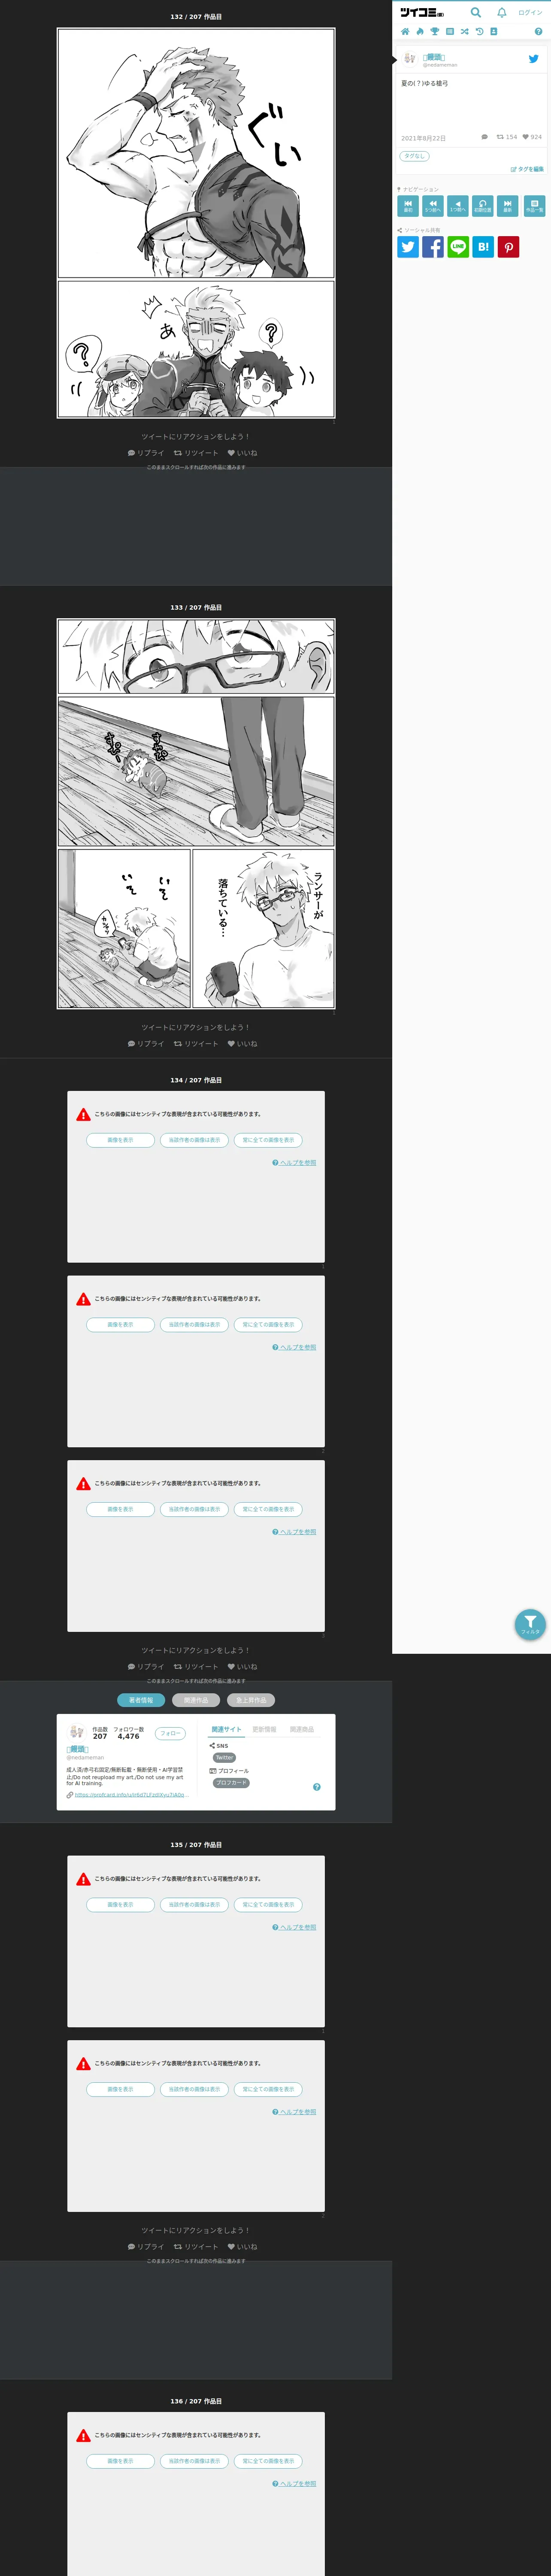Go back one work with 1つ前へ
The height and width of the screenshot is (2576, 551).
[x=458, y=206]
